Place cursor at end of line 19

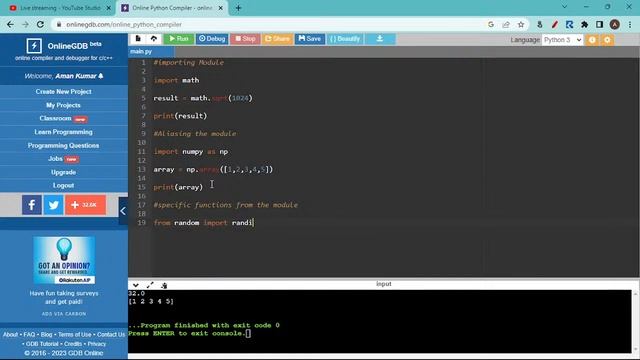(254, 223)
